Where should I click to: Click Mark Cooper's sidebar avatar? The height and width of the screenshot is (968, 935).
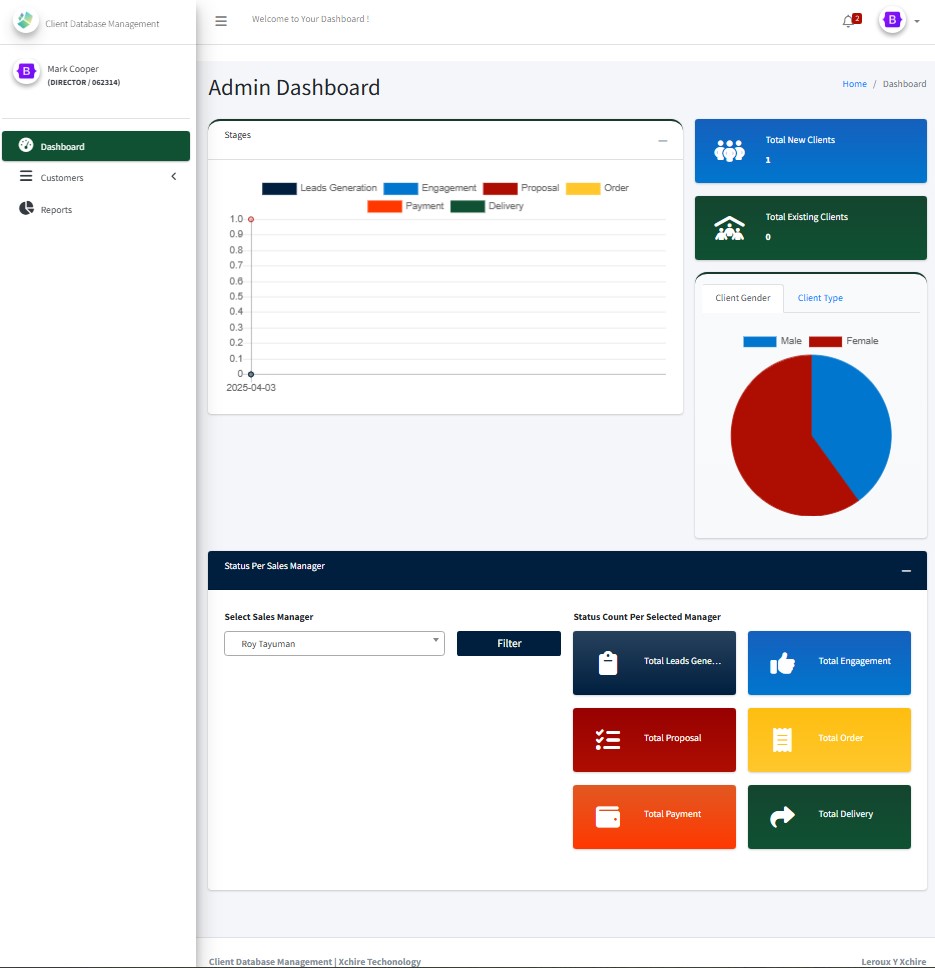coord(26,72)
